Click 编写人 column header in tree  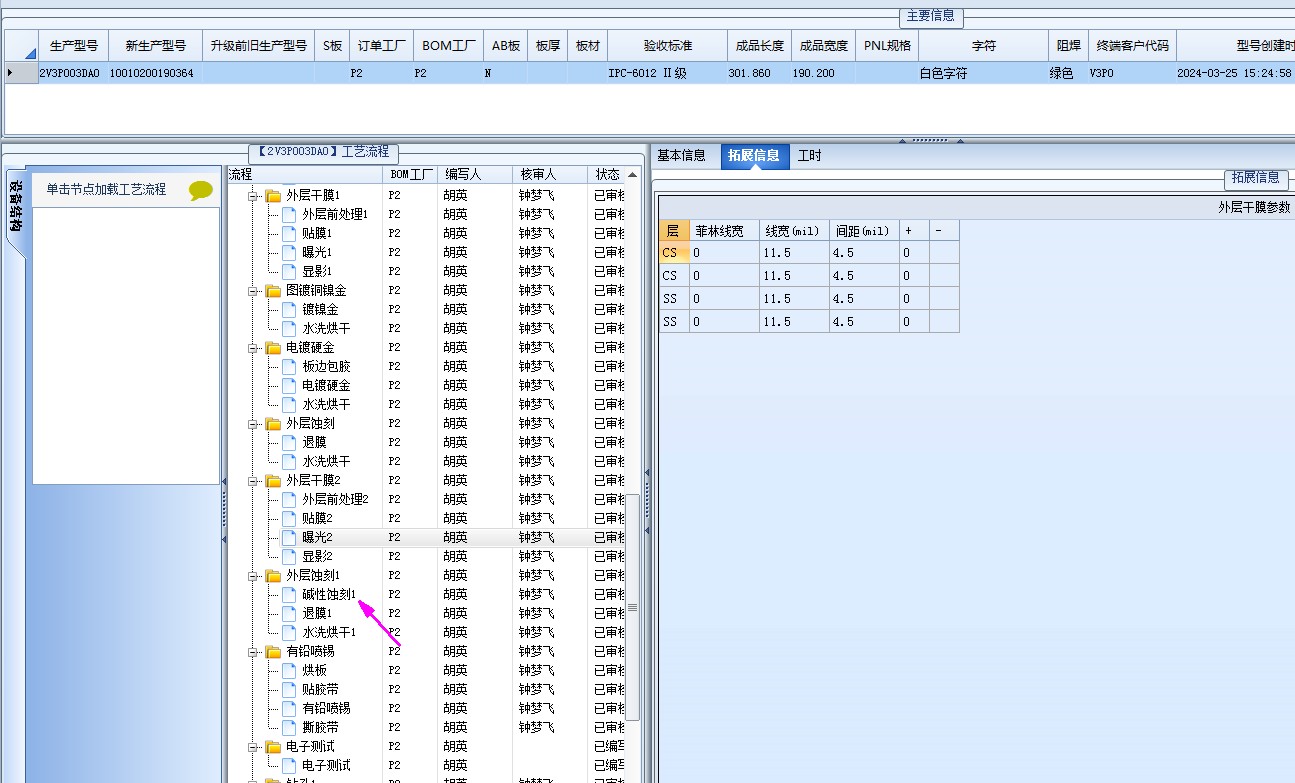475,174
